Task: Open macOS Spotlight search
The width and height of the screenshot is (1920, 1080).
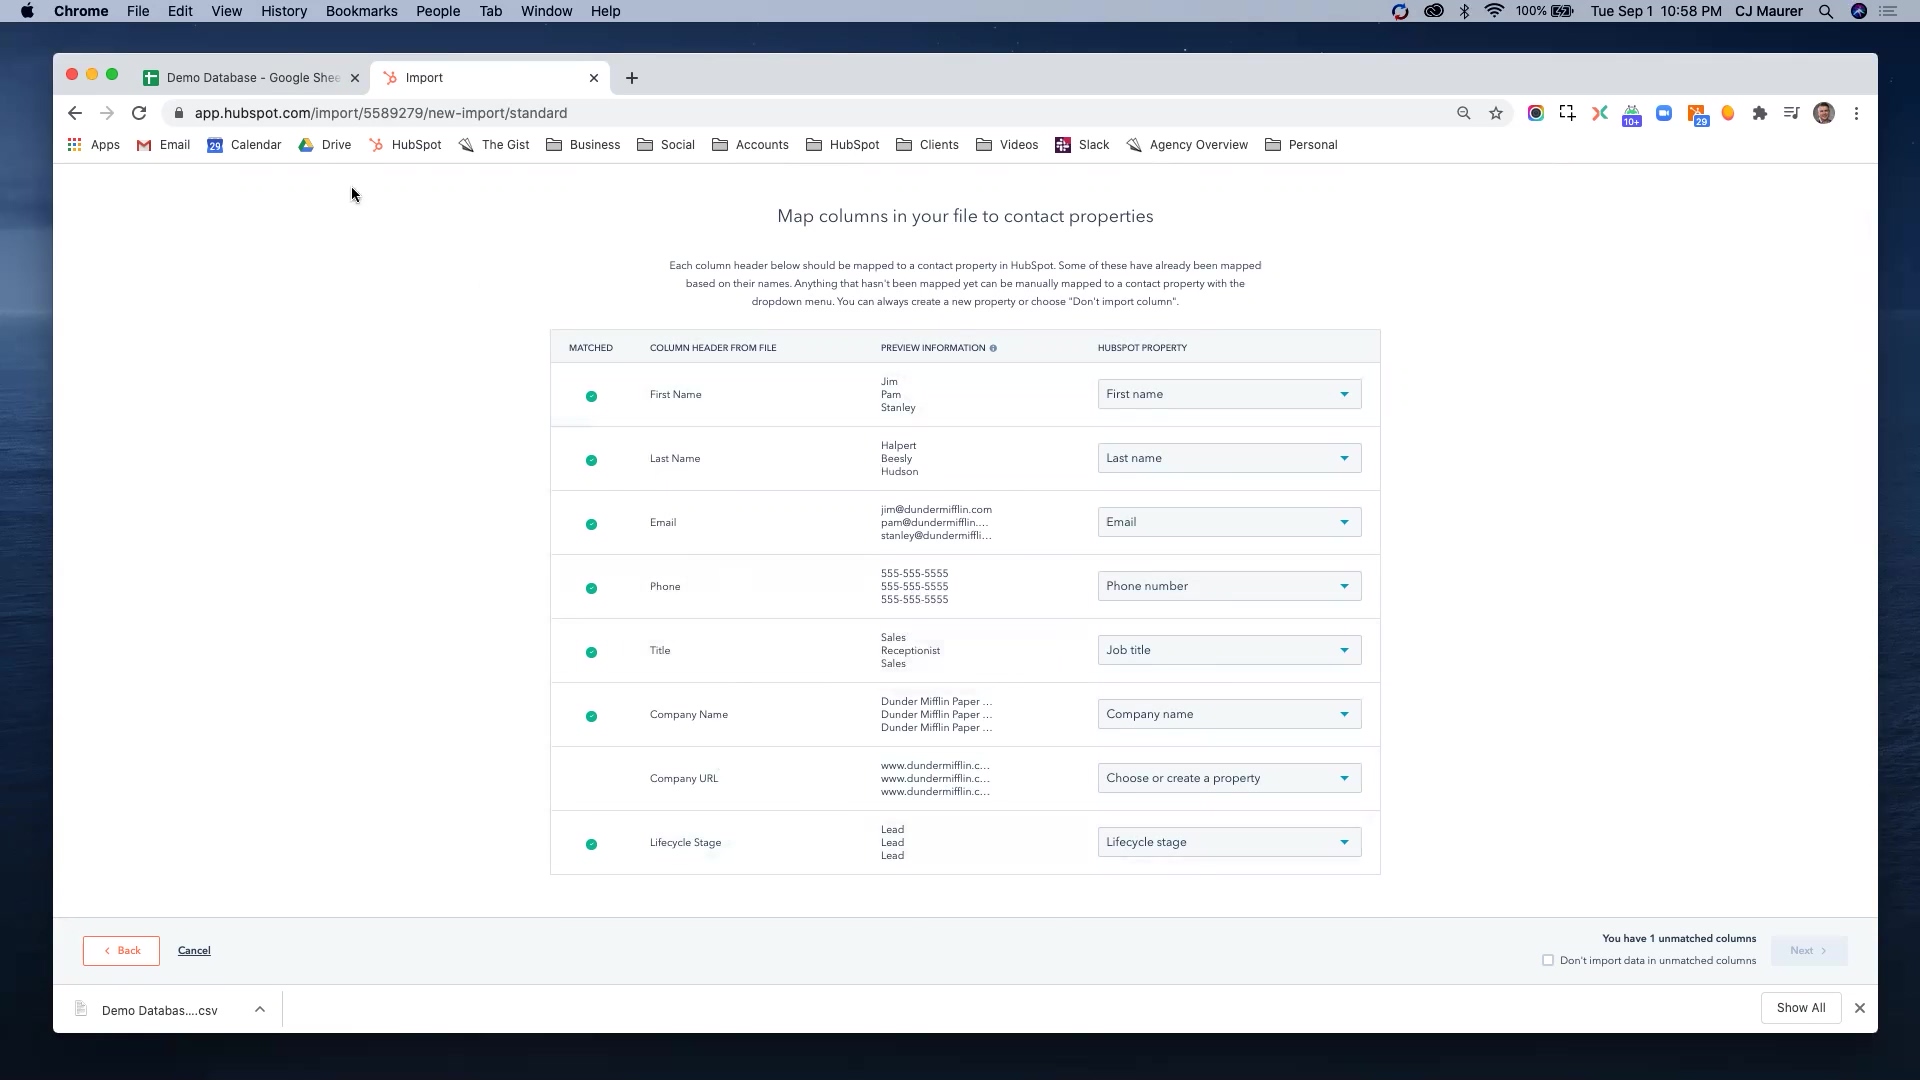Action: coord(1826,11)
